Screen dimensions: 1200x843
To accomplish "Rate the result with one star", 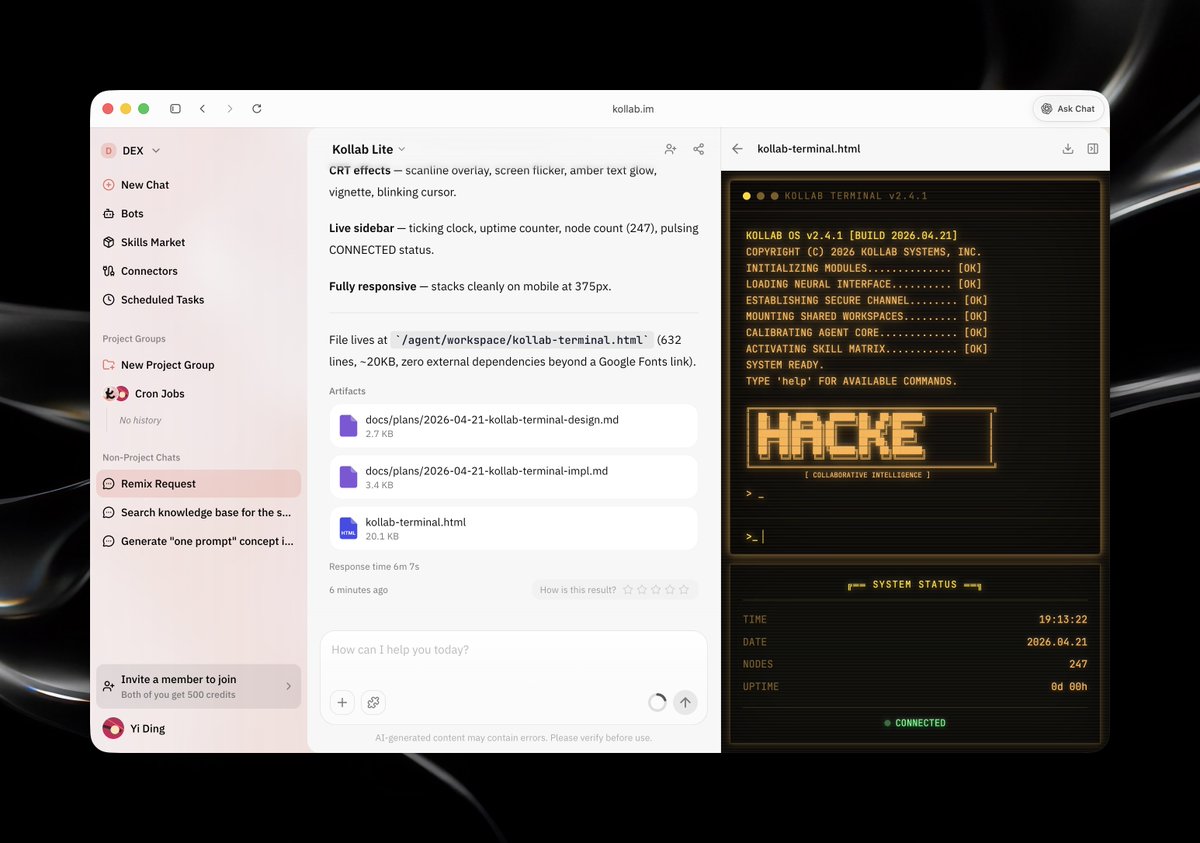I will point(628,590).
